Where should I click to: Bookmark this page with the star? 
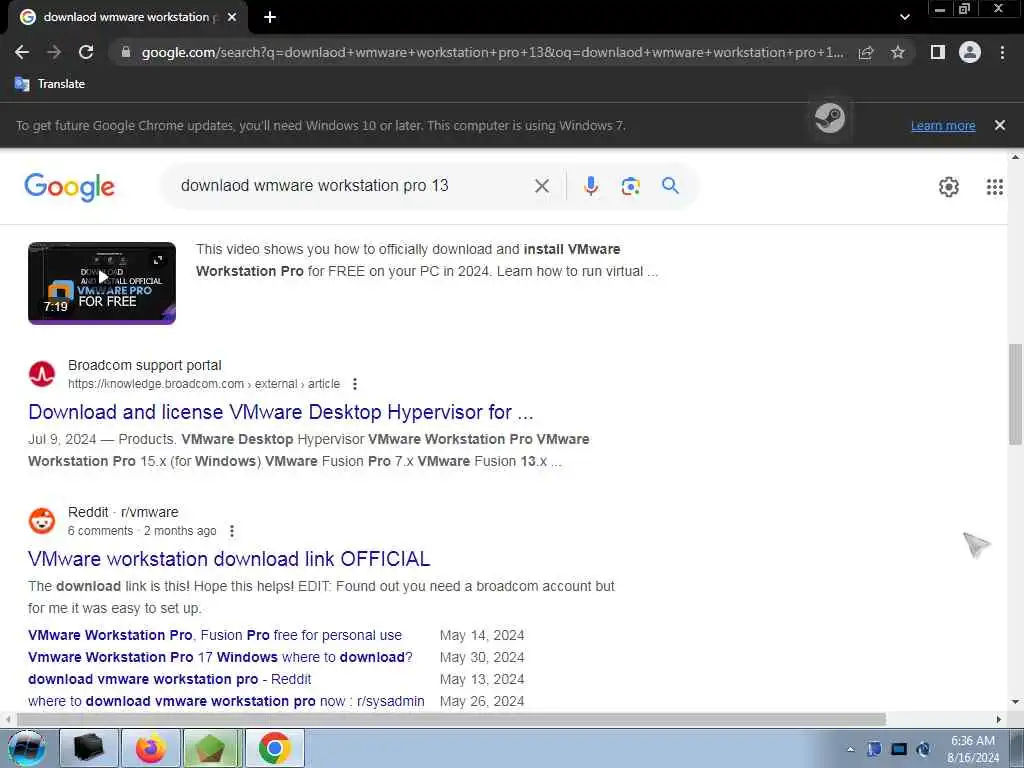[898, 52]
